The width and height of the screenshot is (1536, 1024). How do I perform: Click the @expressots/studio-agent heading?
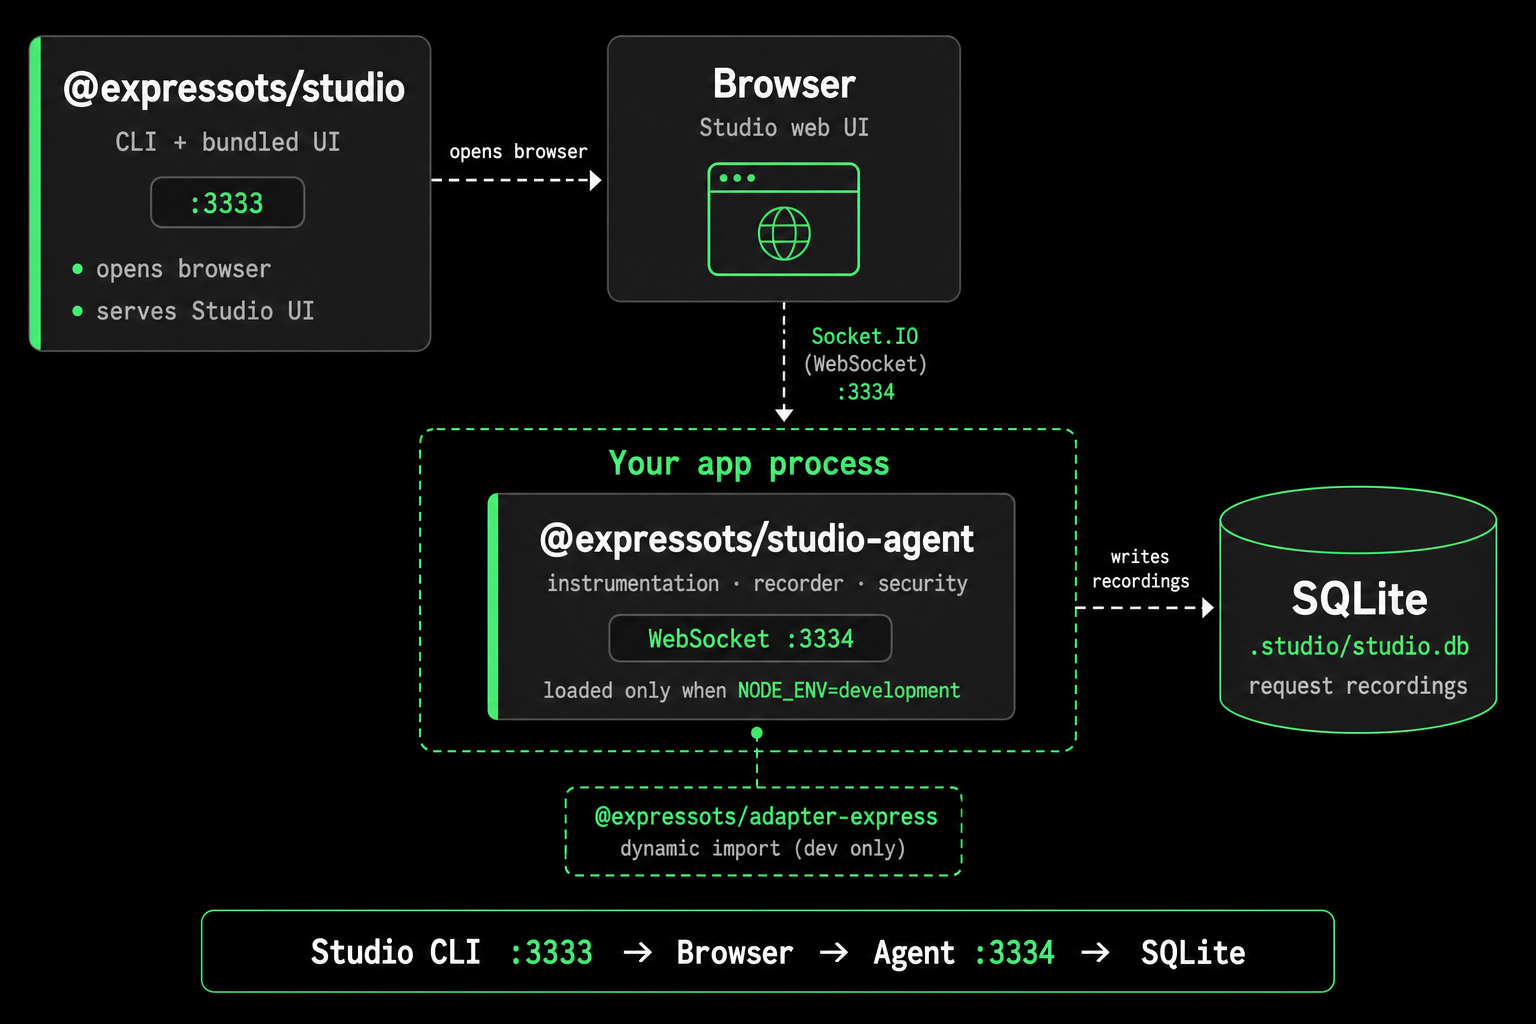point(757,539)
